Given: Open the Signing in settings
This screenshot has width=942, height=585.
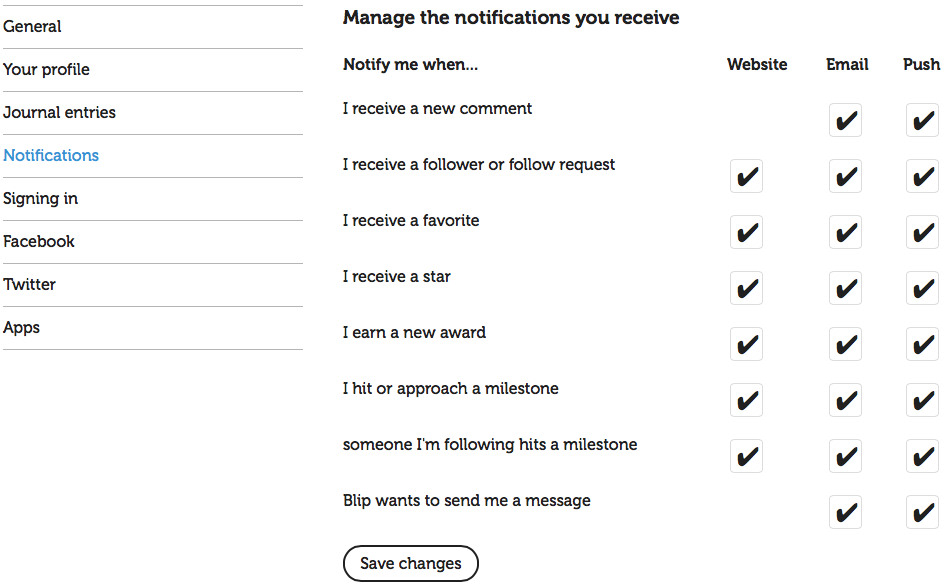Looking at the screenshot, I should [40, 198].
